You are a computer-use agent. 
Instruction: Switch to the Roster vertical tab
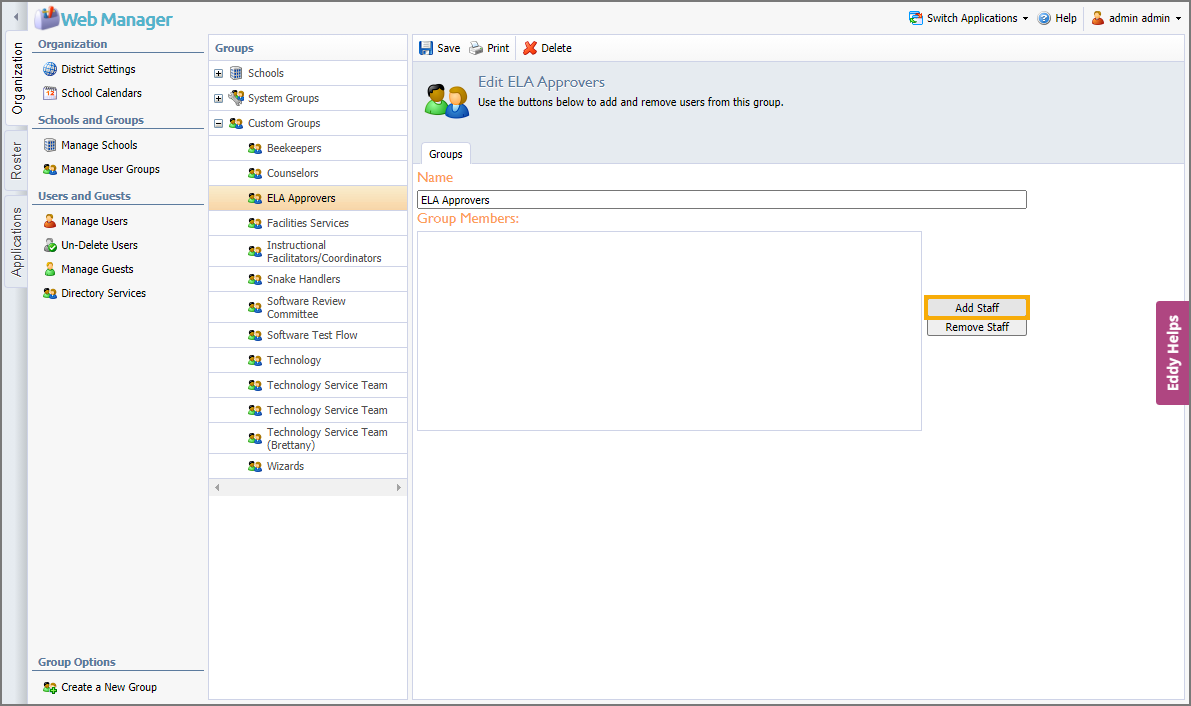[17, 161]
